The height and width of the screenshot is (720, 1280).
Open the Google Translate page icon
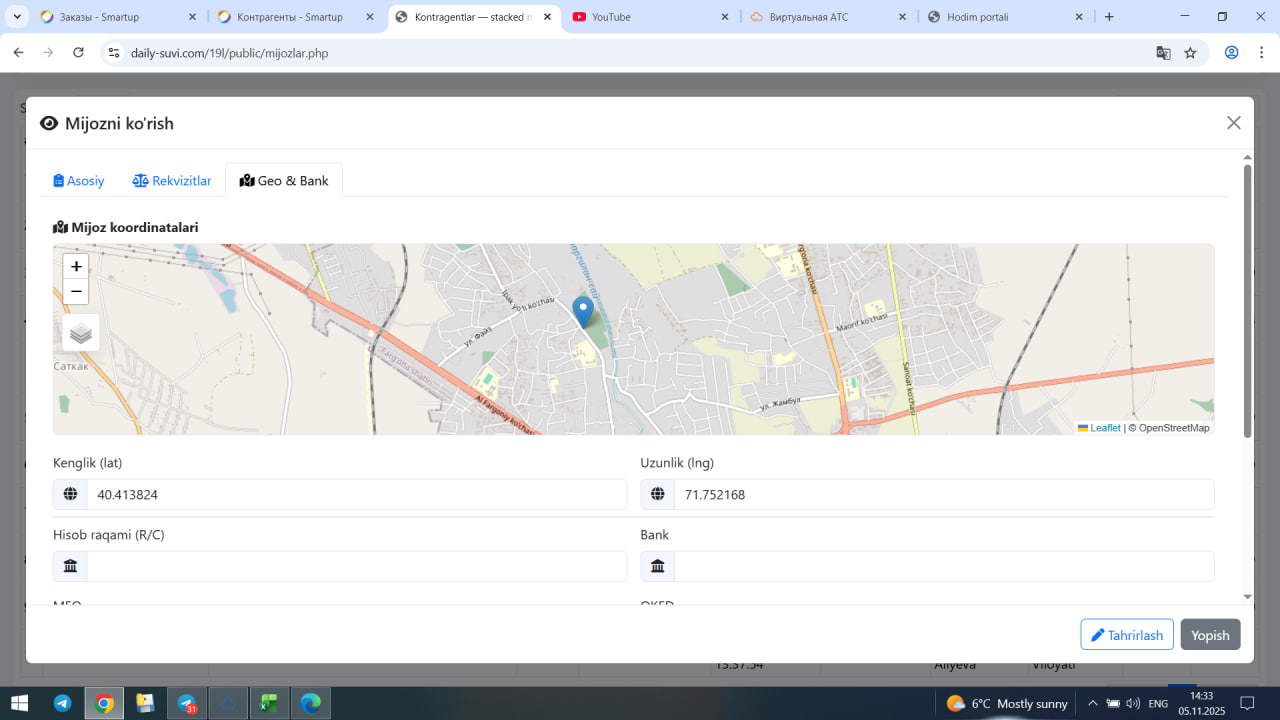pos(1163,53)
